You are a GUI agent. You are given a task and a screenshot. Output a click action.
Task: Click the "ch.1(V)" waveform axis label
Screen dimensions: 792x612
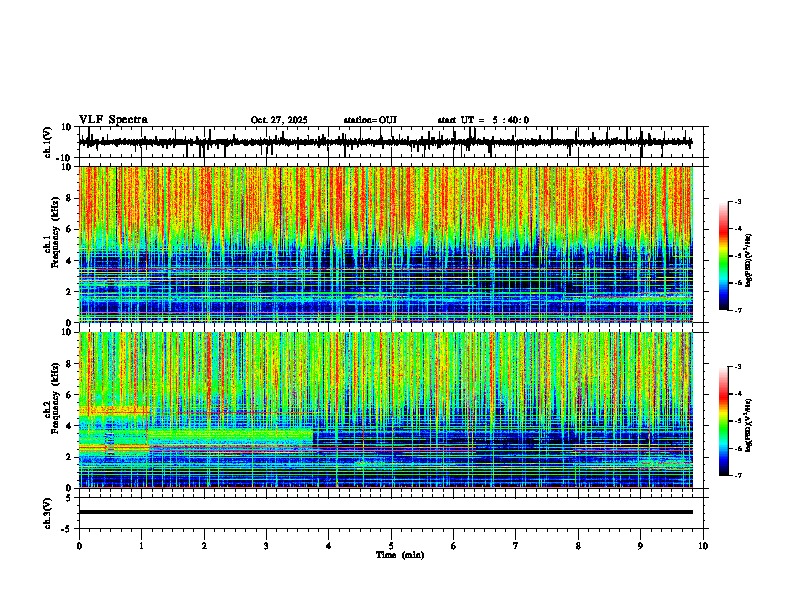tap(48, 142)
